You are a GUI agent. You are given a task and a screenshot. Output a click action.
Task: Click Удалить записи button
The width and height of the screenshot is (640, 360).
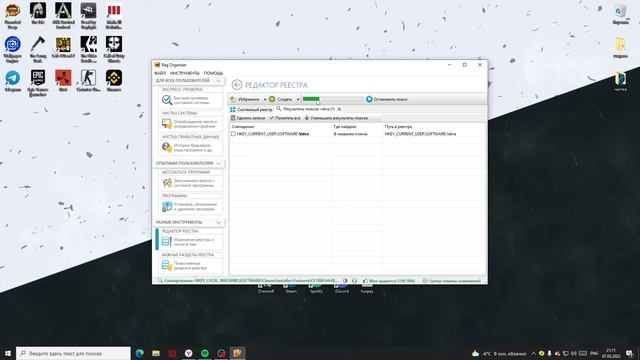[x=248, y=118]
